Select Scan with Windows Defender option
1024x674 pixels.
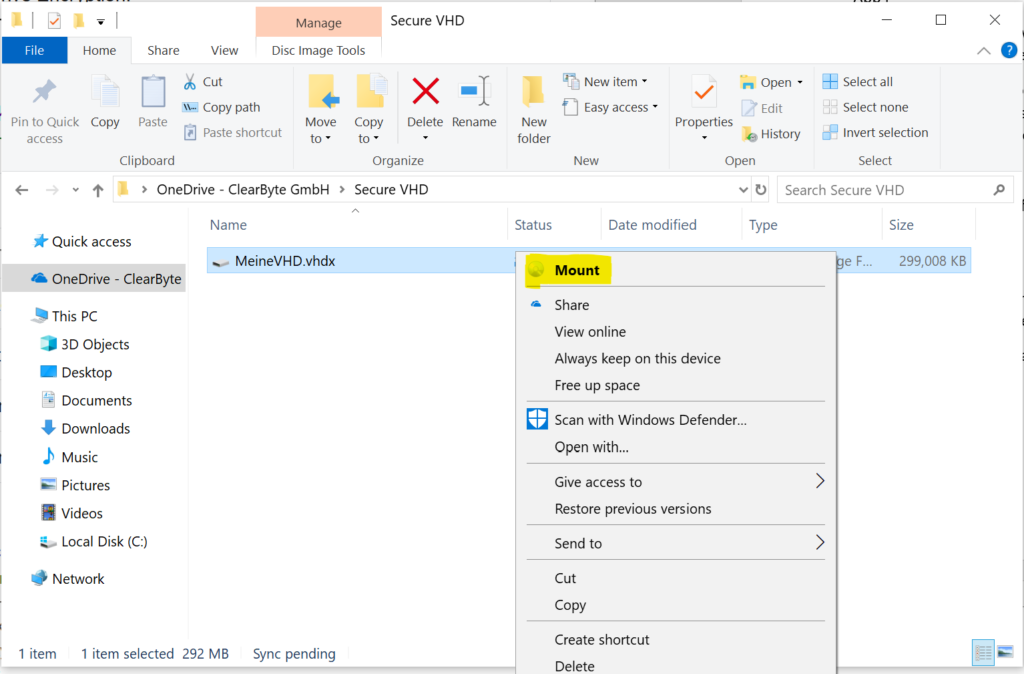point(650,420)
